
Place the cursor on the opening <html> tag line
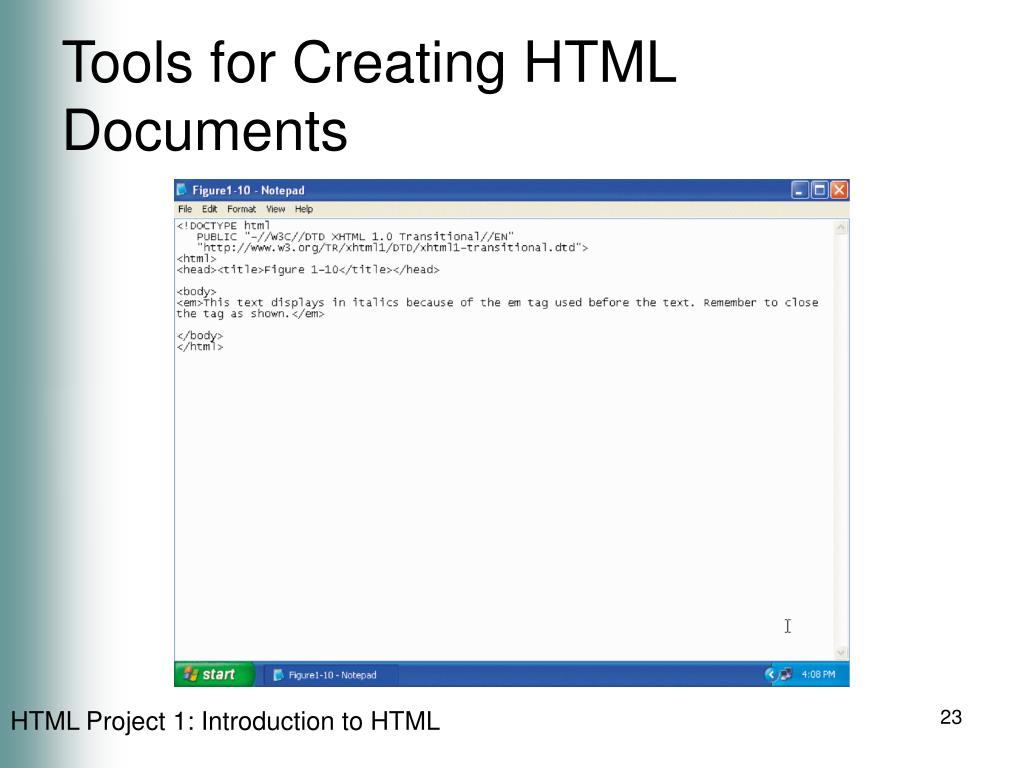pyautogui.click(x=196, y=259)
